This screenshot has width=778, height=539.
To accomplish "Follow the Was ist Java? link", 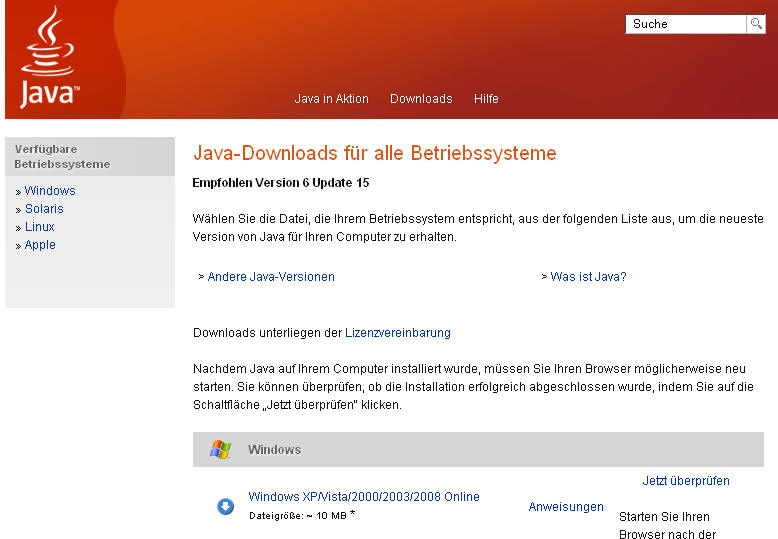I will 588,277.
